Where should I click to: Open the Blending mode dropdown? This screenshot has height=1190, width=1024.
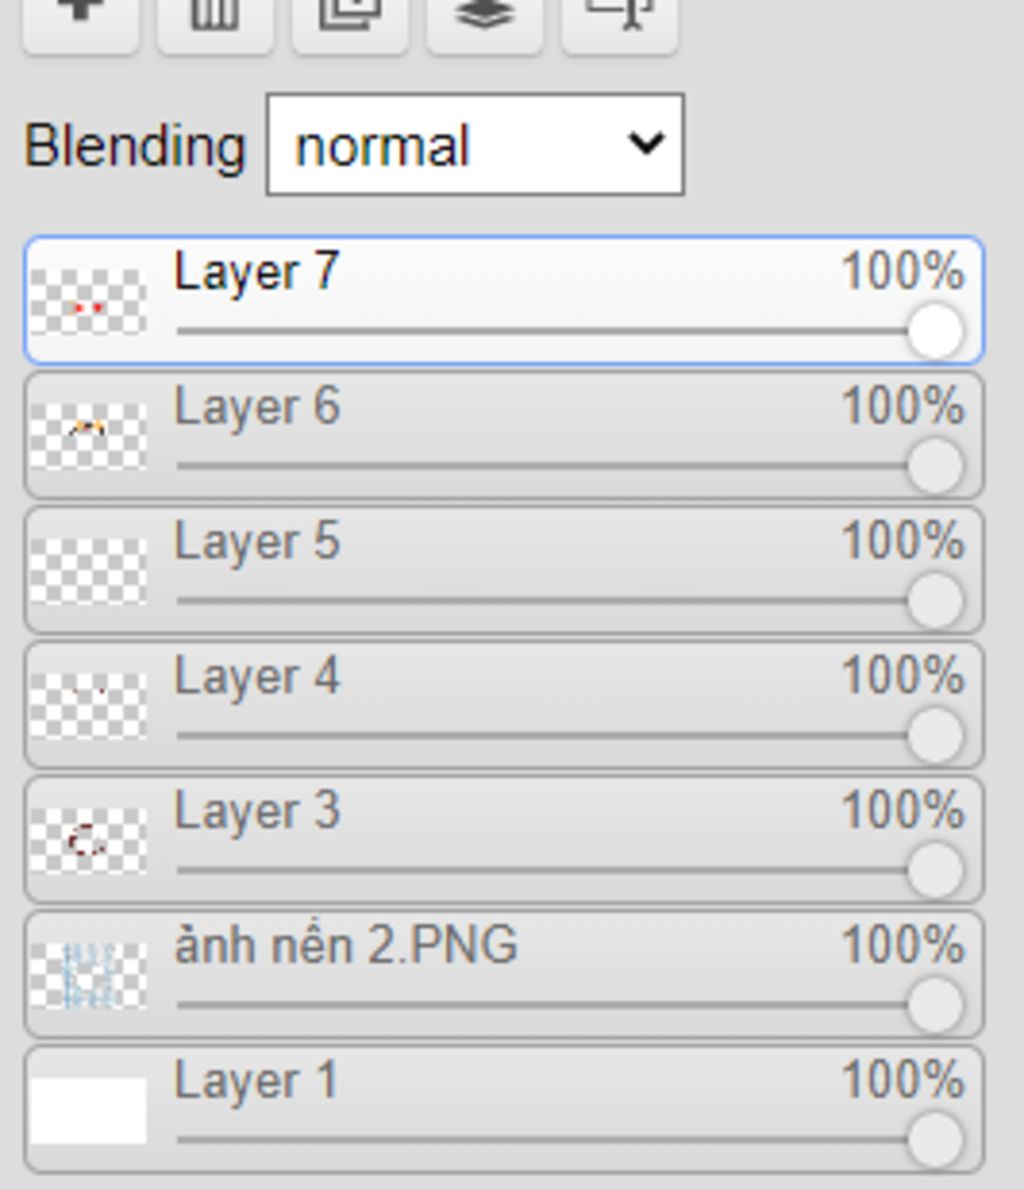[x=475, y=144]
